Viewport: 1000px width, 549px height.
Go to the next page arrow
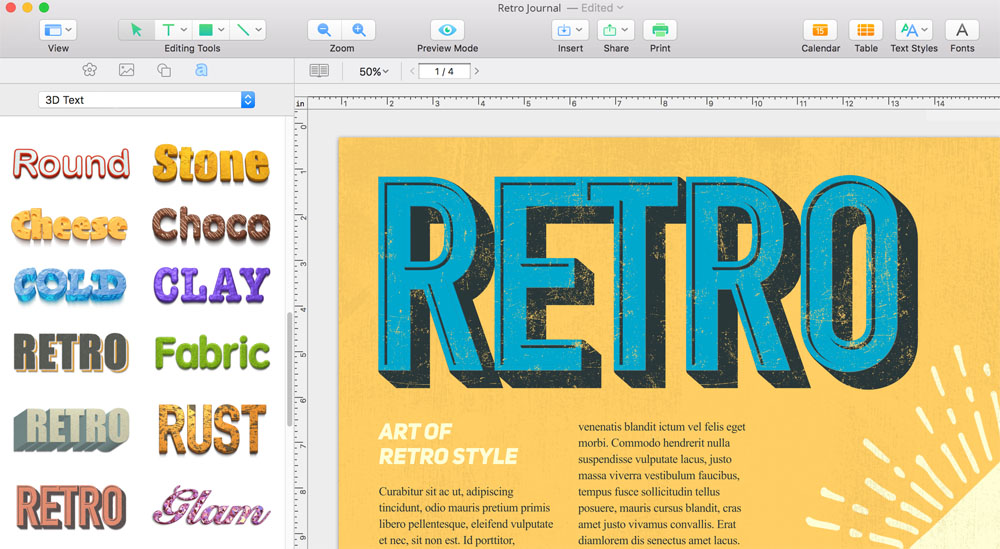pyautogui.click(x=477, y=71)
